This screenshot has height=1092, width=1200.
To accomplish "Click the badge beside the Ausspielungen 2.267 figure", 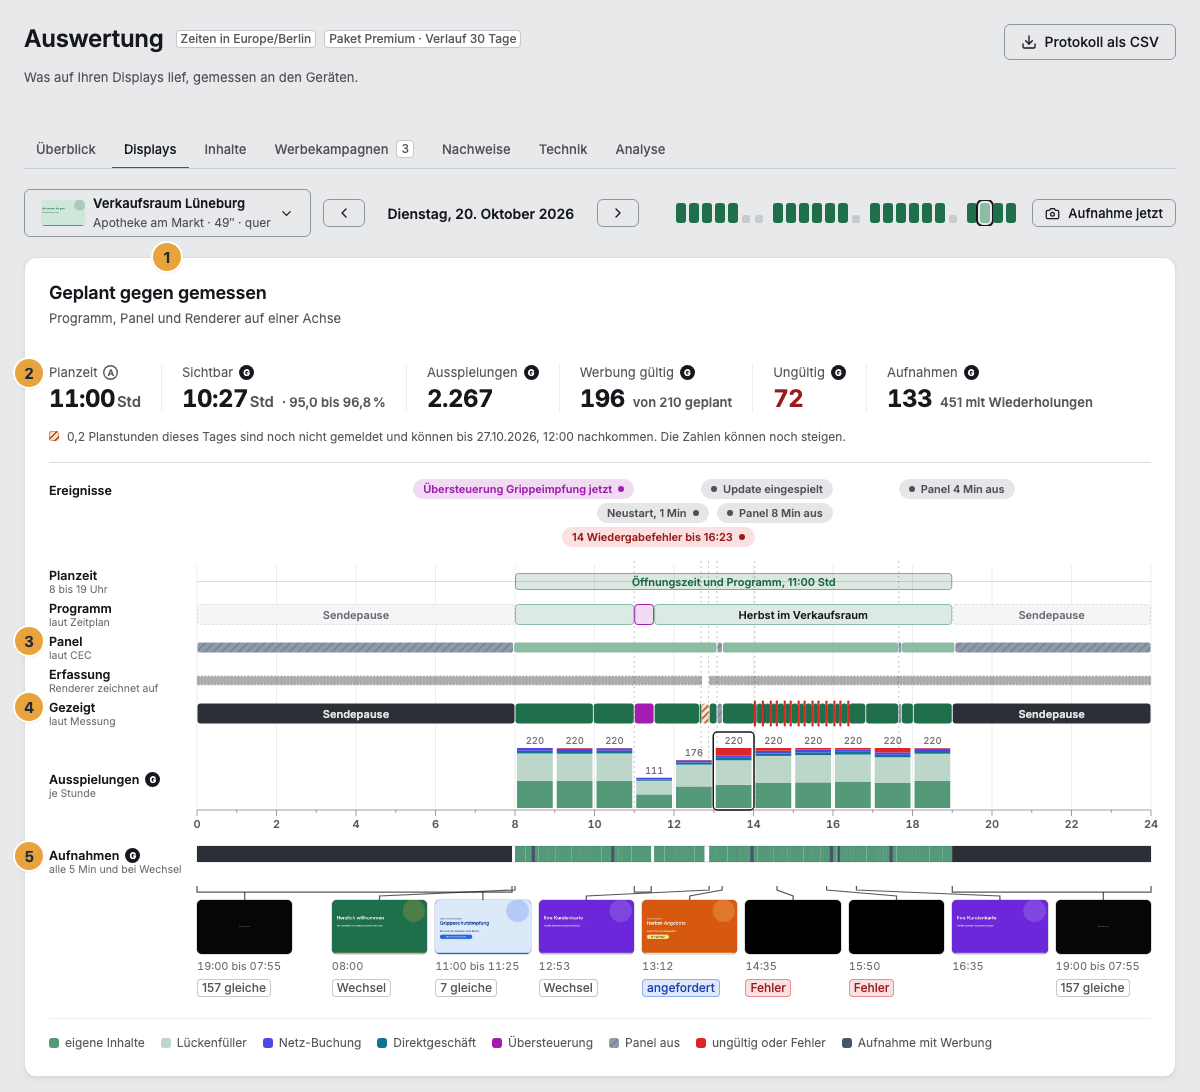I will tap(532, 372).
